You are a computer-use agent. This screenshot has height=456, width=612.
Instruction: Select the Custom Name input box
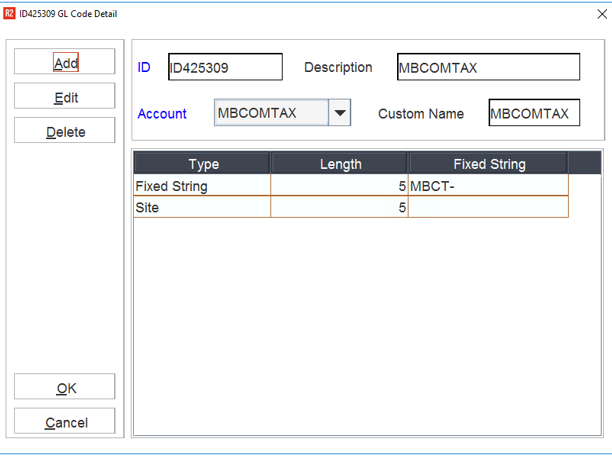click(534, 114)
